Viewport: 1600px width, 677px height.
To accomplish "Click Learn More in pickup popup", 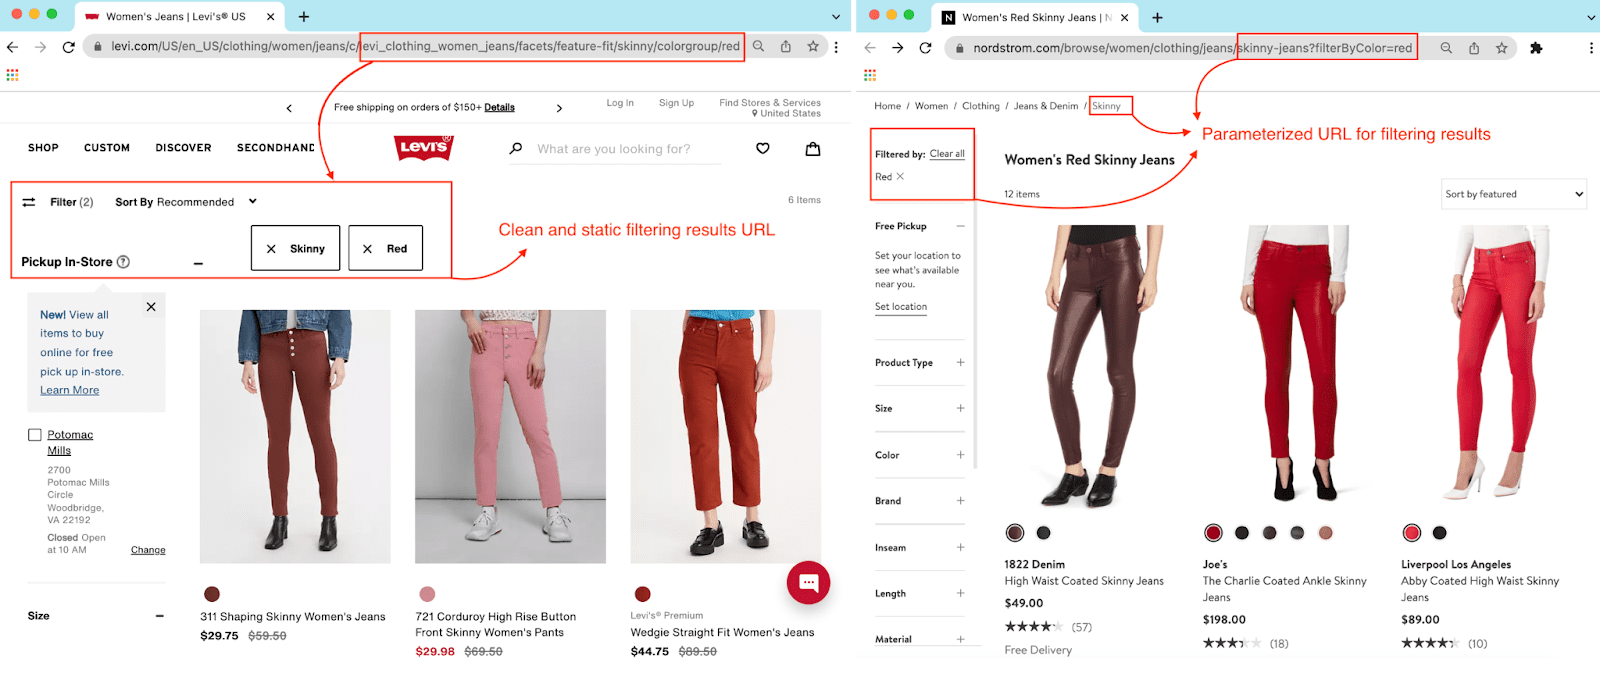I will [x=70, y=390].
